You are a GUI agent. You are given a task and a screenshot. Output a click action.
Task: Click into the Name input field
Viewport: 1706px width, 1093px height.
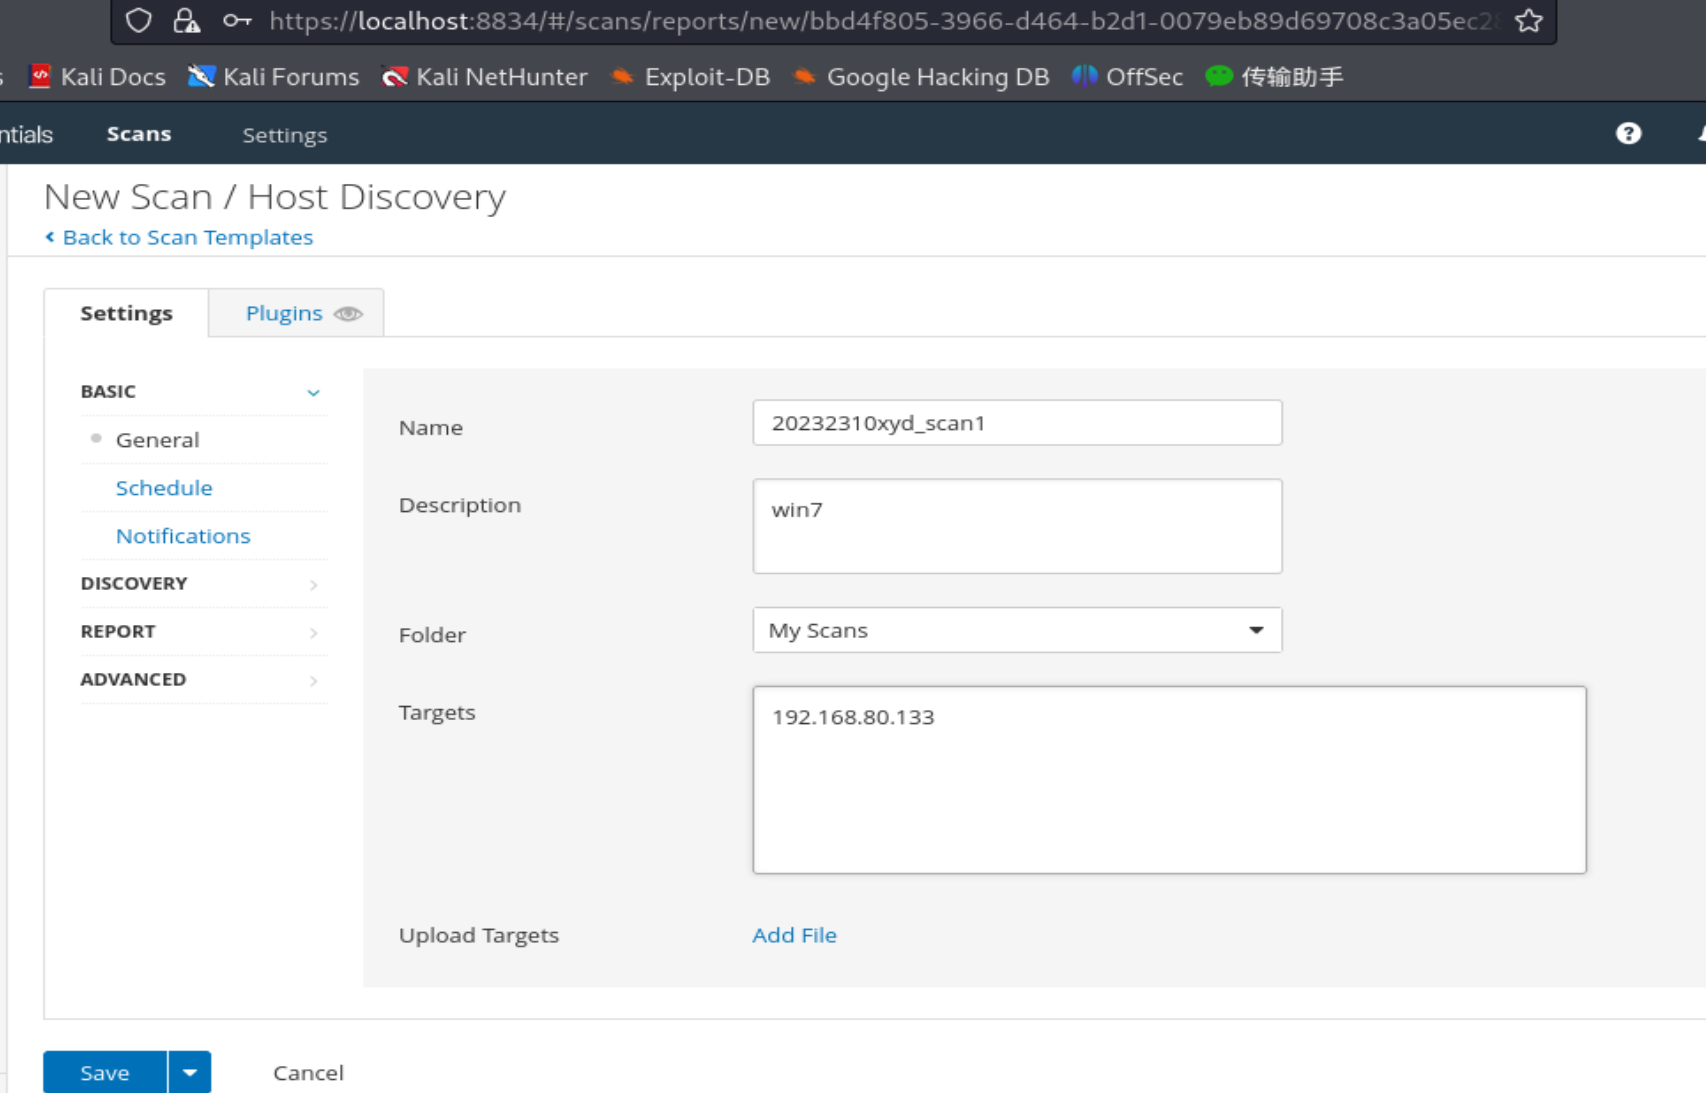(x=1017, y=423)
